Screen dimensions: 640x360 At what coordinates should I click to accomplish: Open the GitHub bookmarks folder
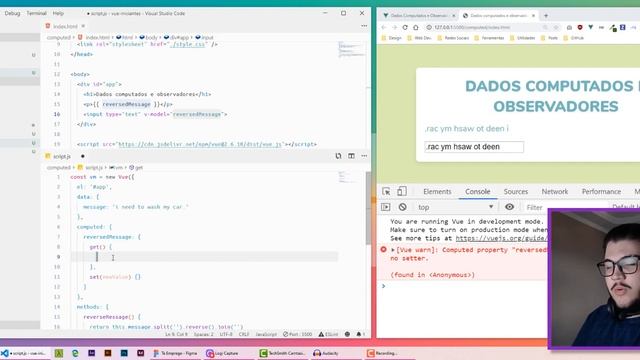coord(573,38)
